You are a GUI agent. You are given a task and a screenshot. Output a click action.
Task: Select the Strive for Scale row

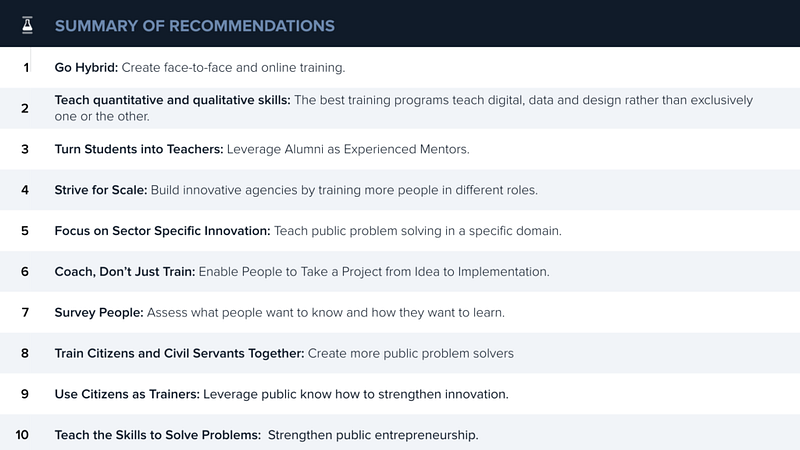[x=400, y=190]
